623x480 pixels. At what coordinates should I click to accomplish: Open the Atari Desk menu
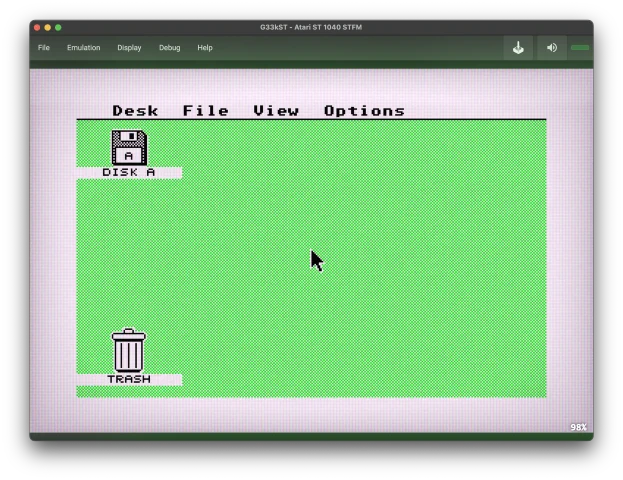(135, 110)
